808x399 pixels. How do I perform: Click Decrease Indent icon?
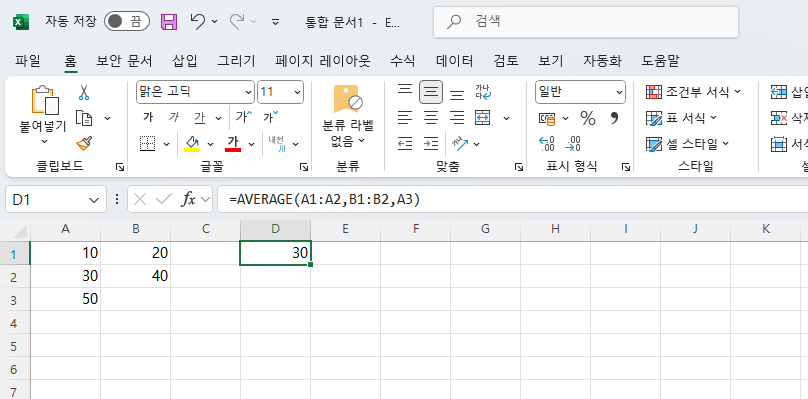pos(405,144)
